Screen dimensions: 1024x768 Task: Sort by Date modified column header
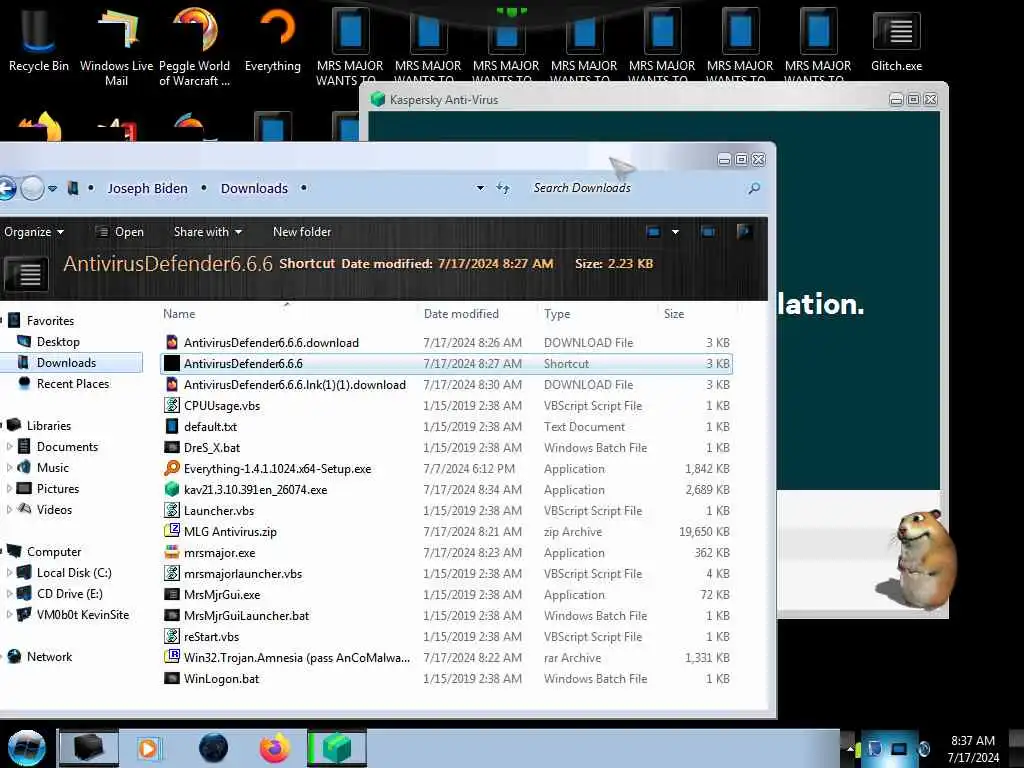click(461, 313)
